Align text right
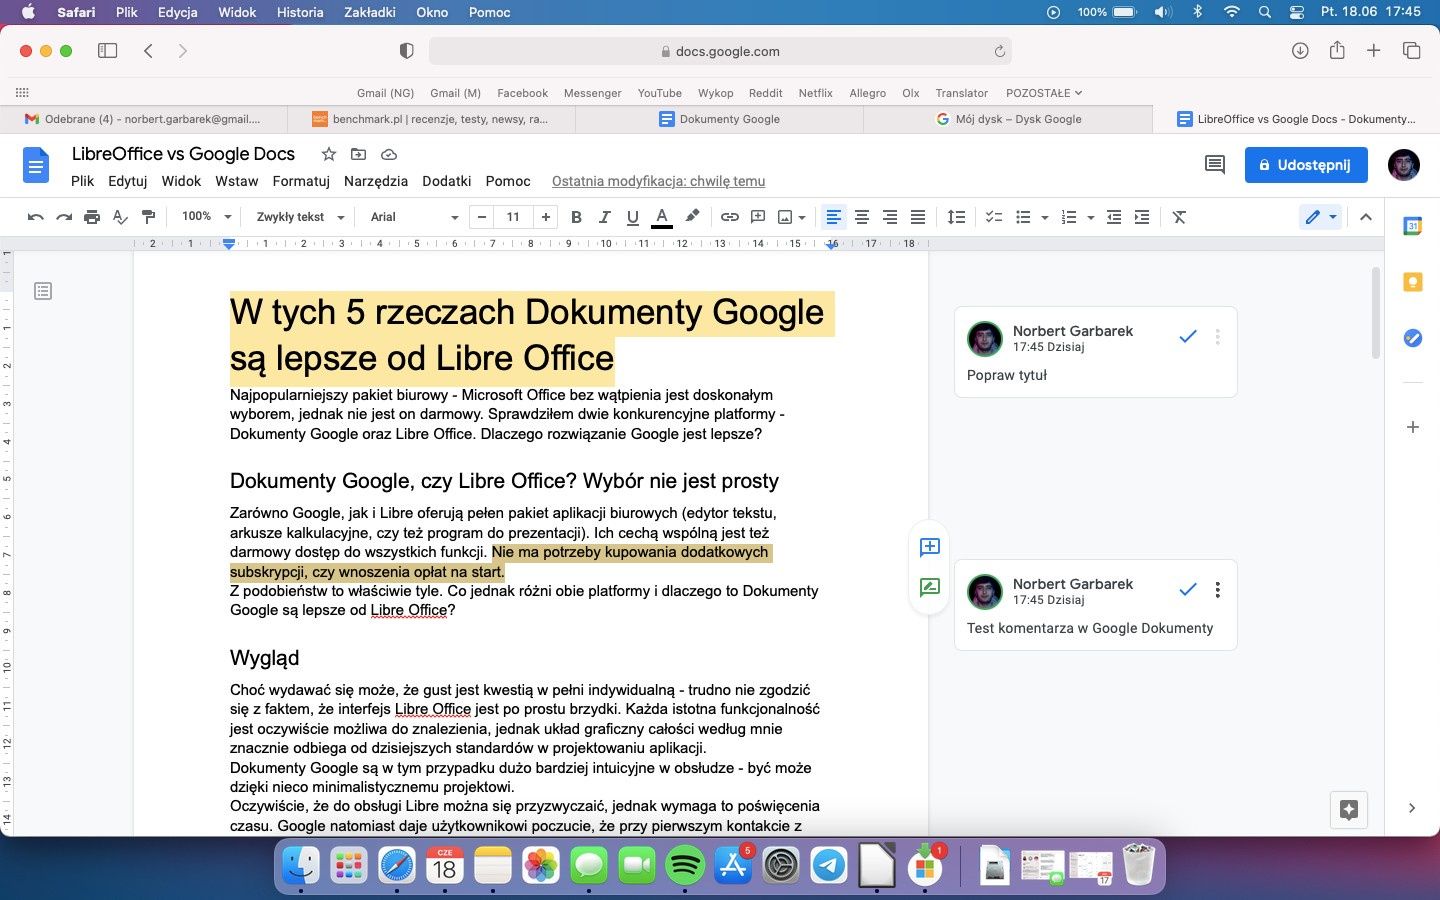1440x900 pixels. [x=889, y=217]
